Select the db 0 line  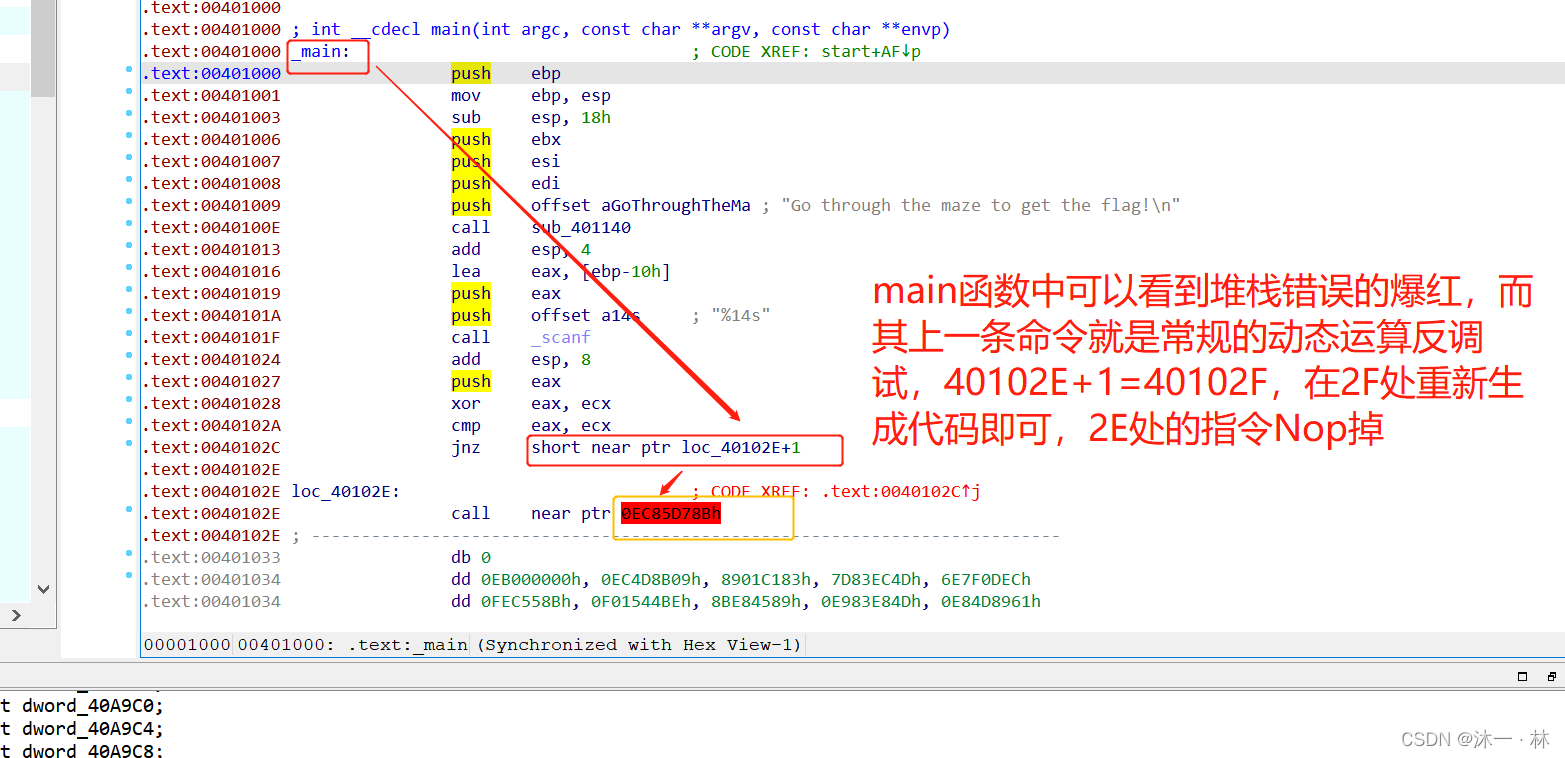click(471, 557)
